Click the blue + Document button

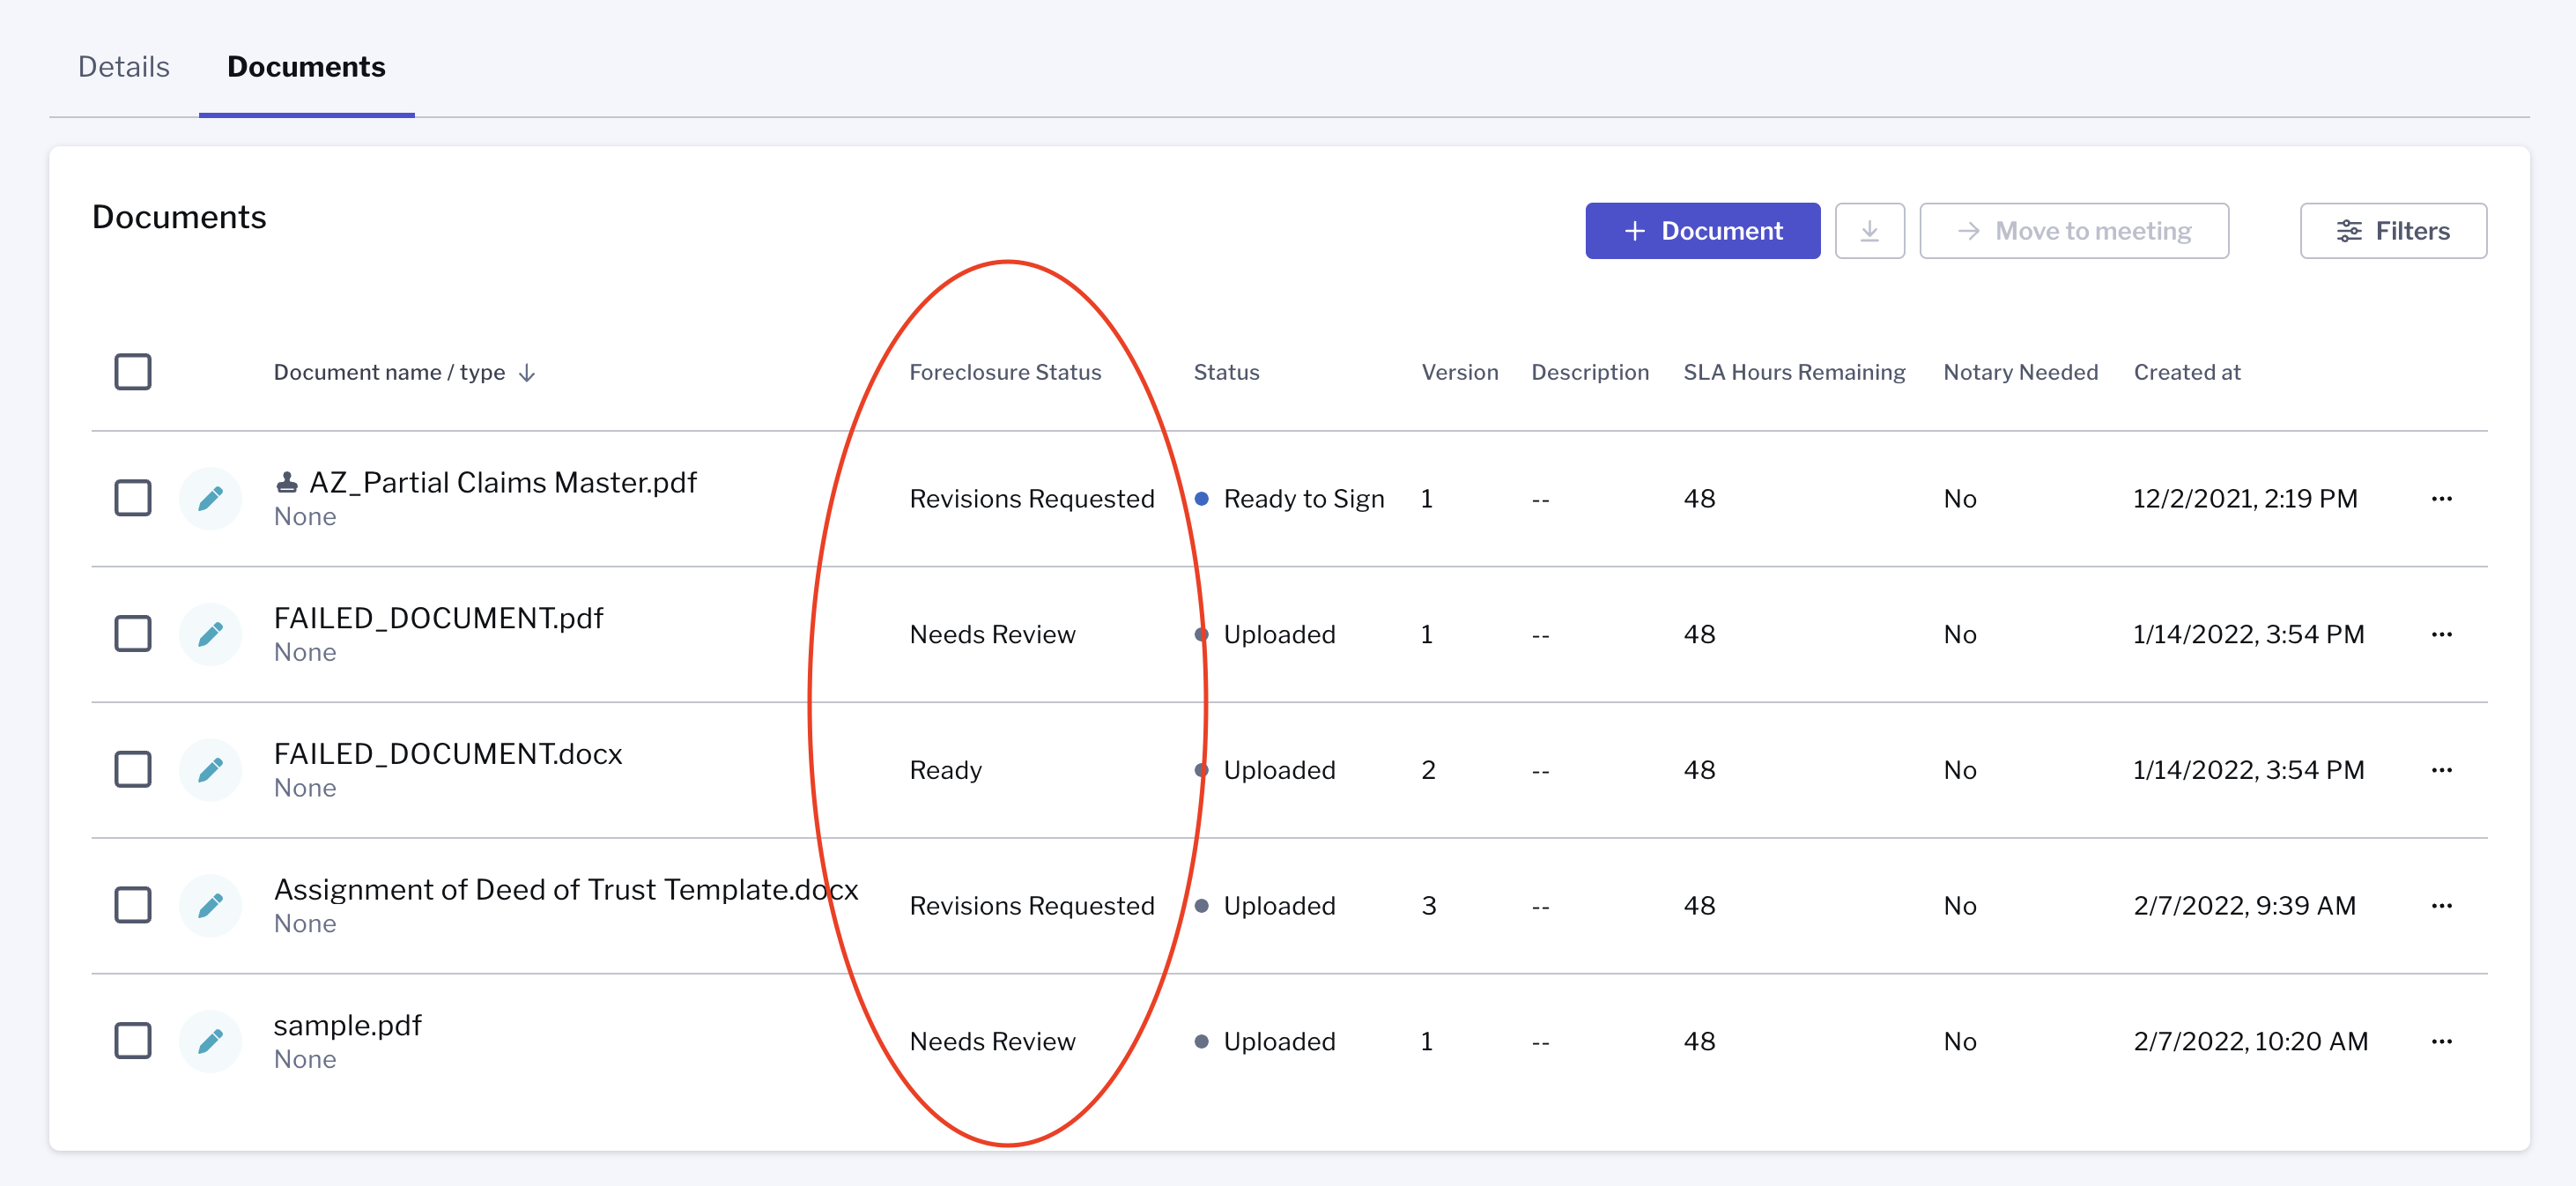[x=1702, y=231]
